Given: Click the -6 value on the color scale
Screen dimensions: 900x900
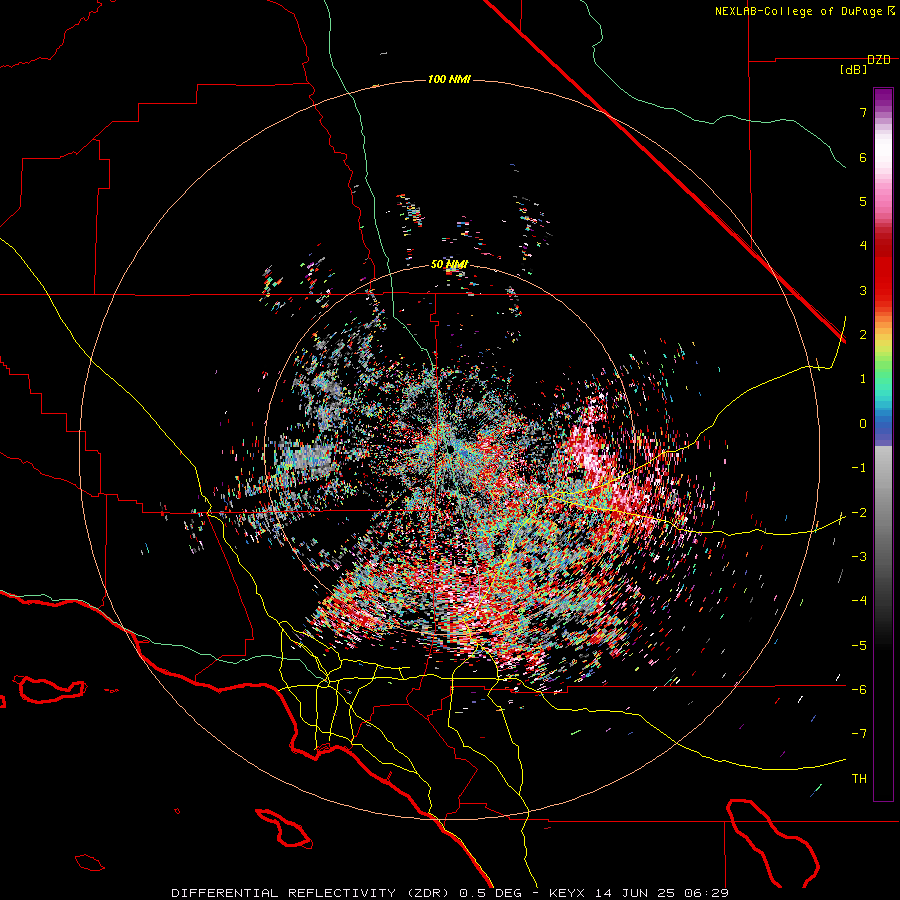Looking at the screenshot, I should (x=859, y=690).
